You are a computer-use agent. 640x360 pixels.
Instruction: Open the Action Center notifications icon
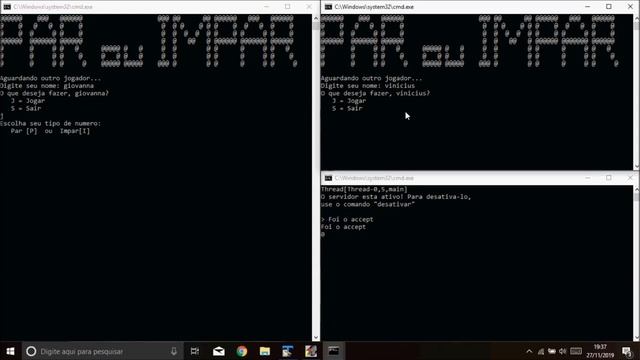627,351
